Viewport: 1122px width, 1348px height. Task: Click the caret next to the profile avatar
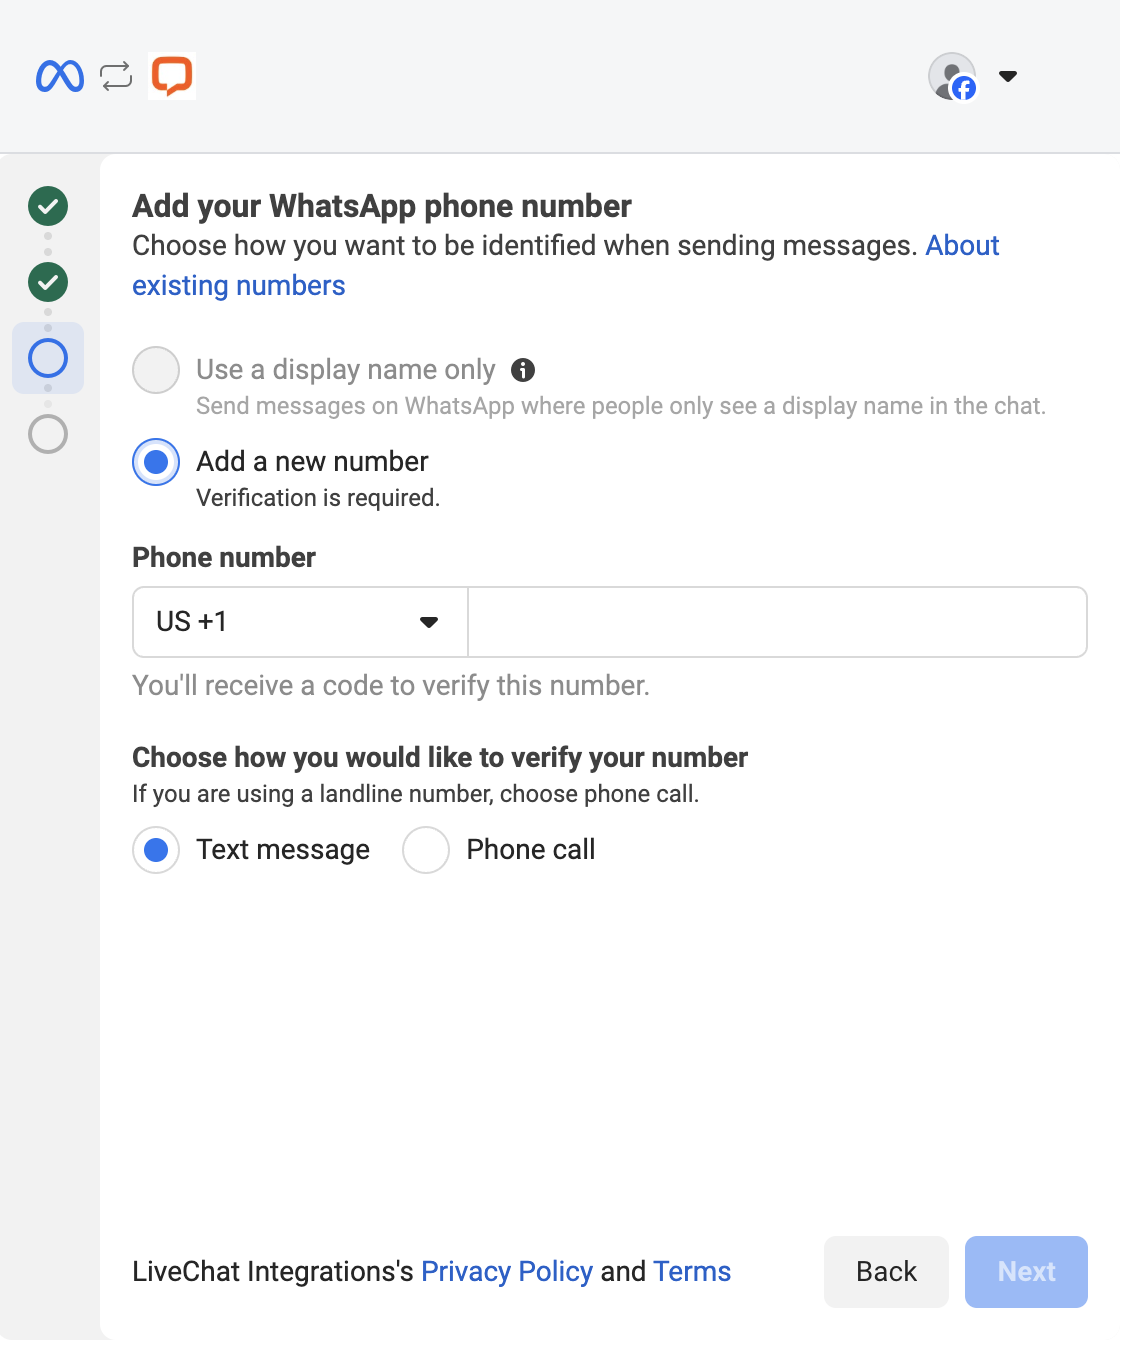(x=1008, y=75)
